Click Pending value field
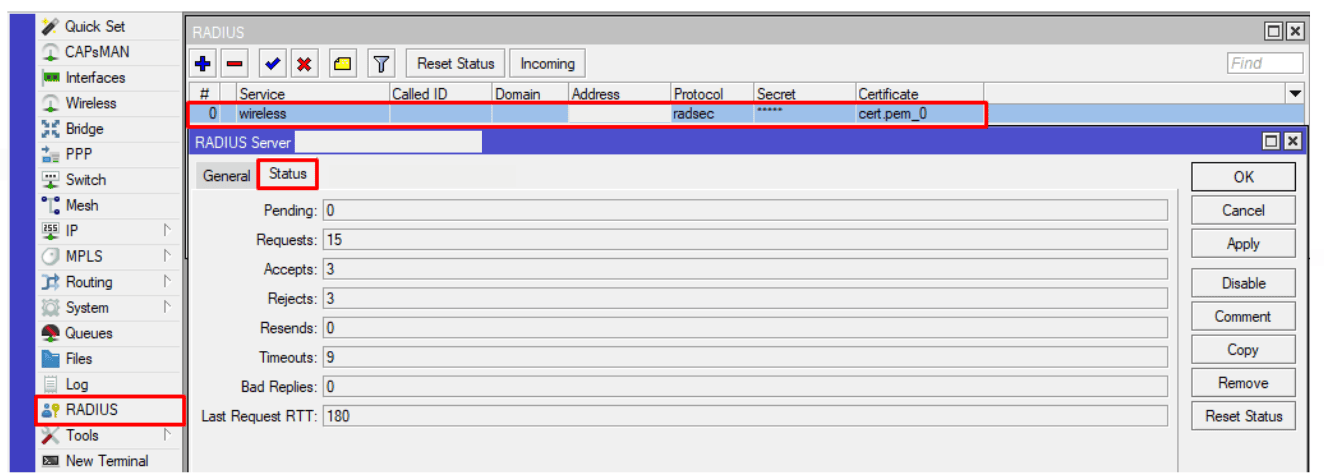1324x473 pixels. pyautogui.click(x=745, y=211)
